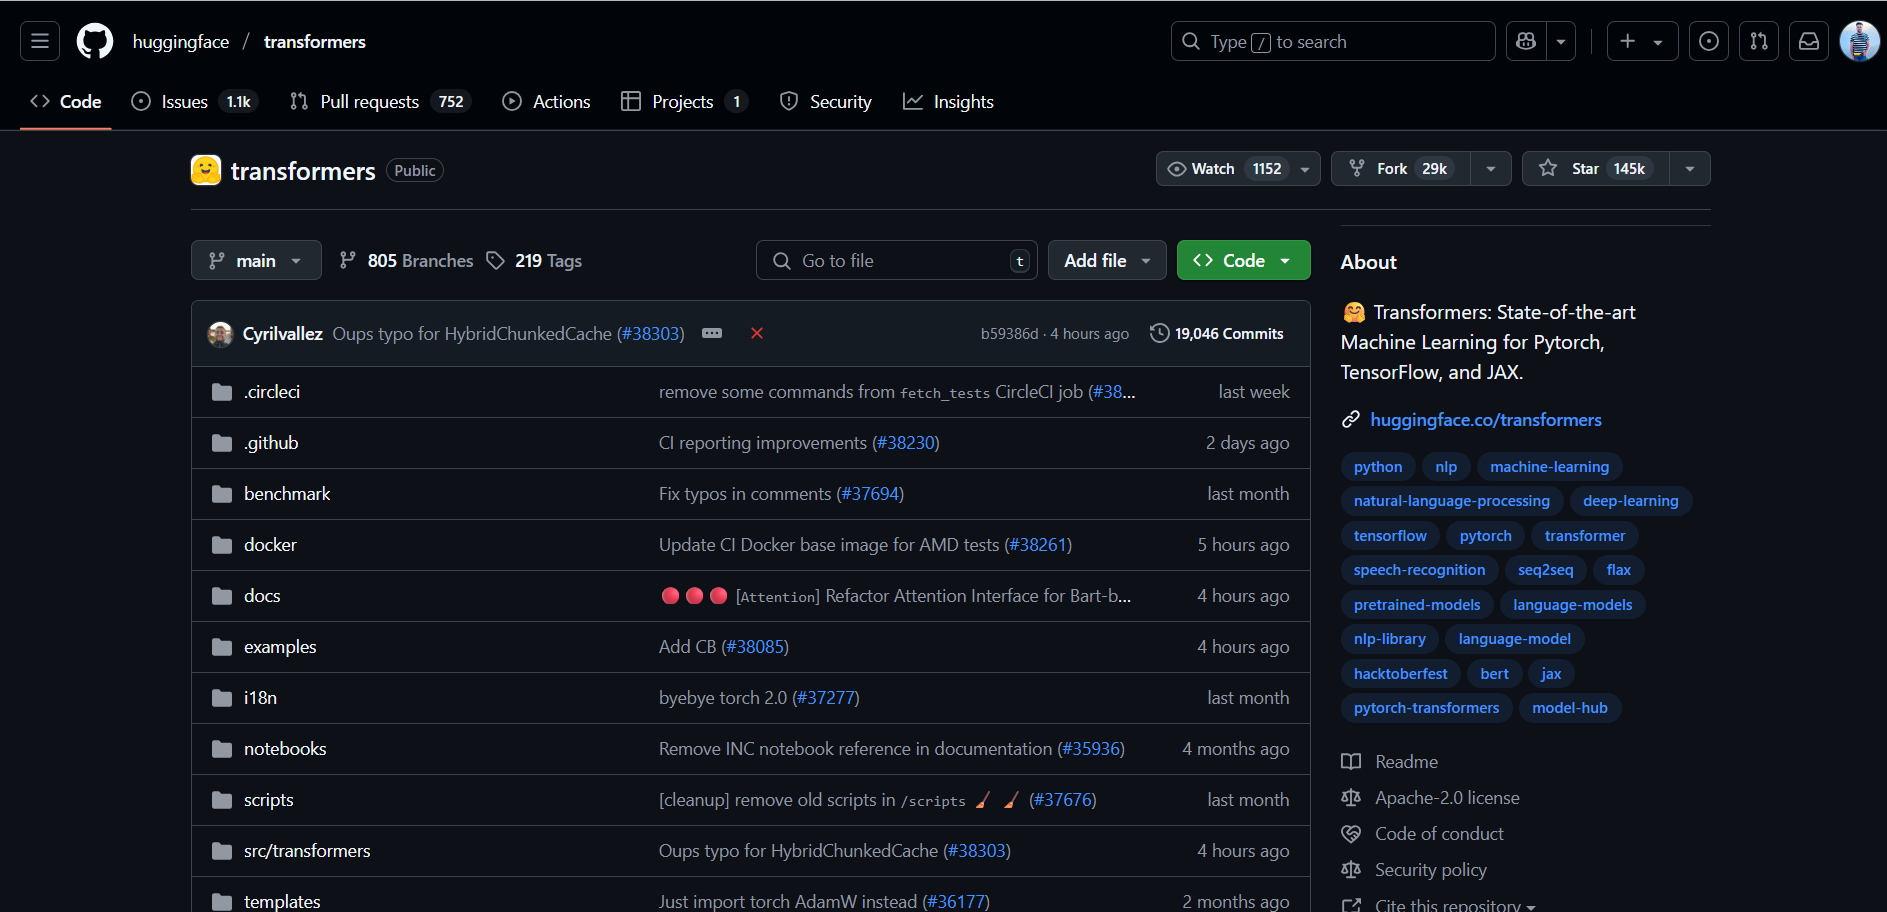Open user profile avatar menu
The image size is (1887, 912).
point(1859,41)
